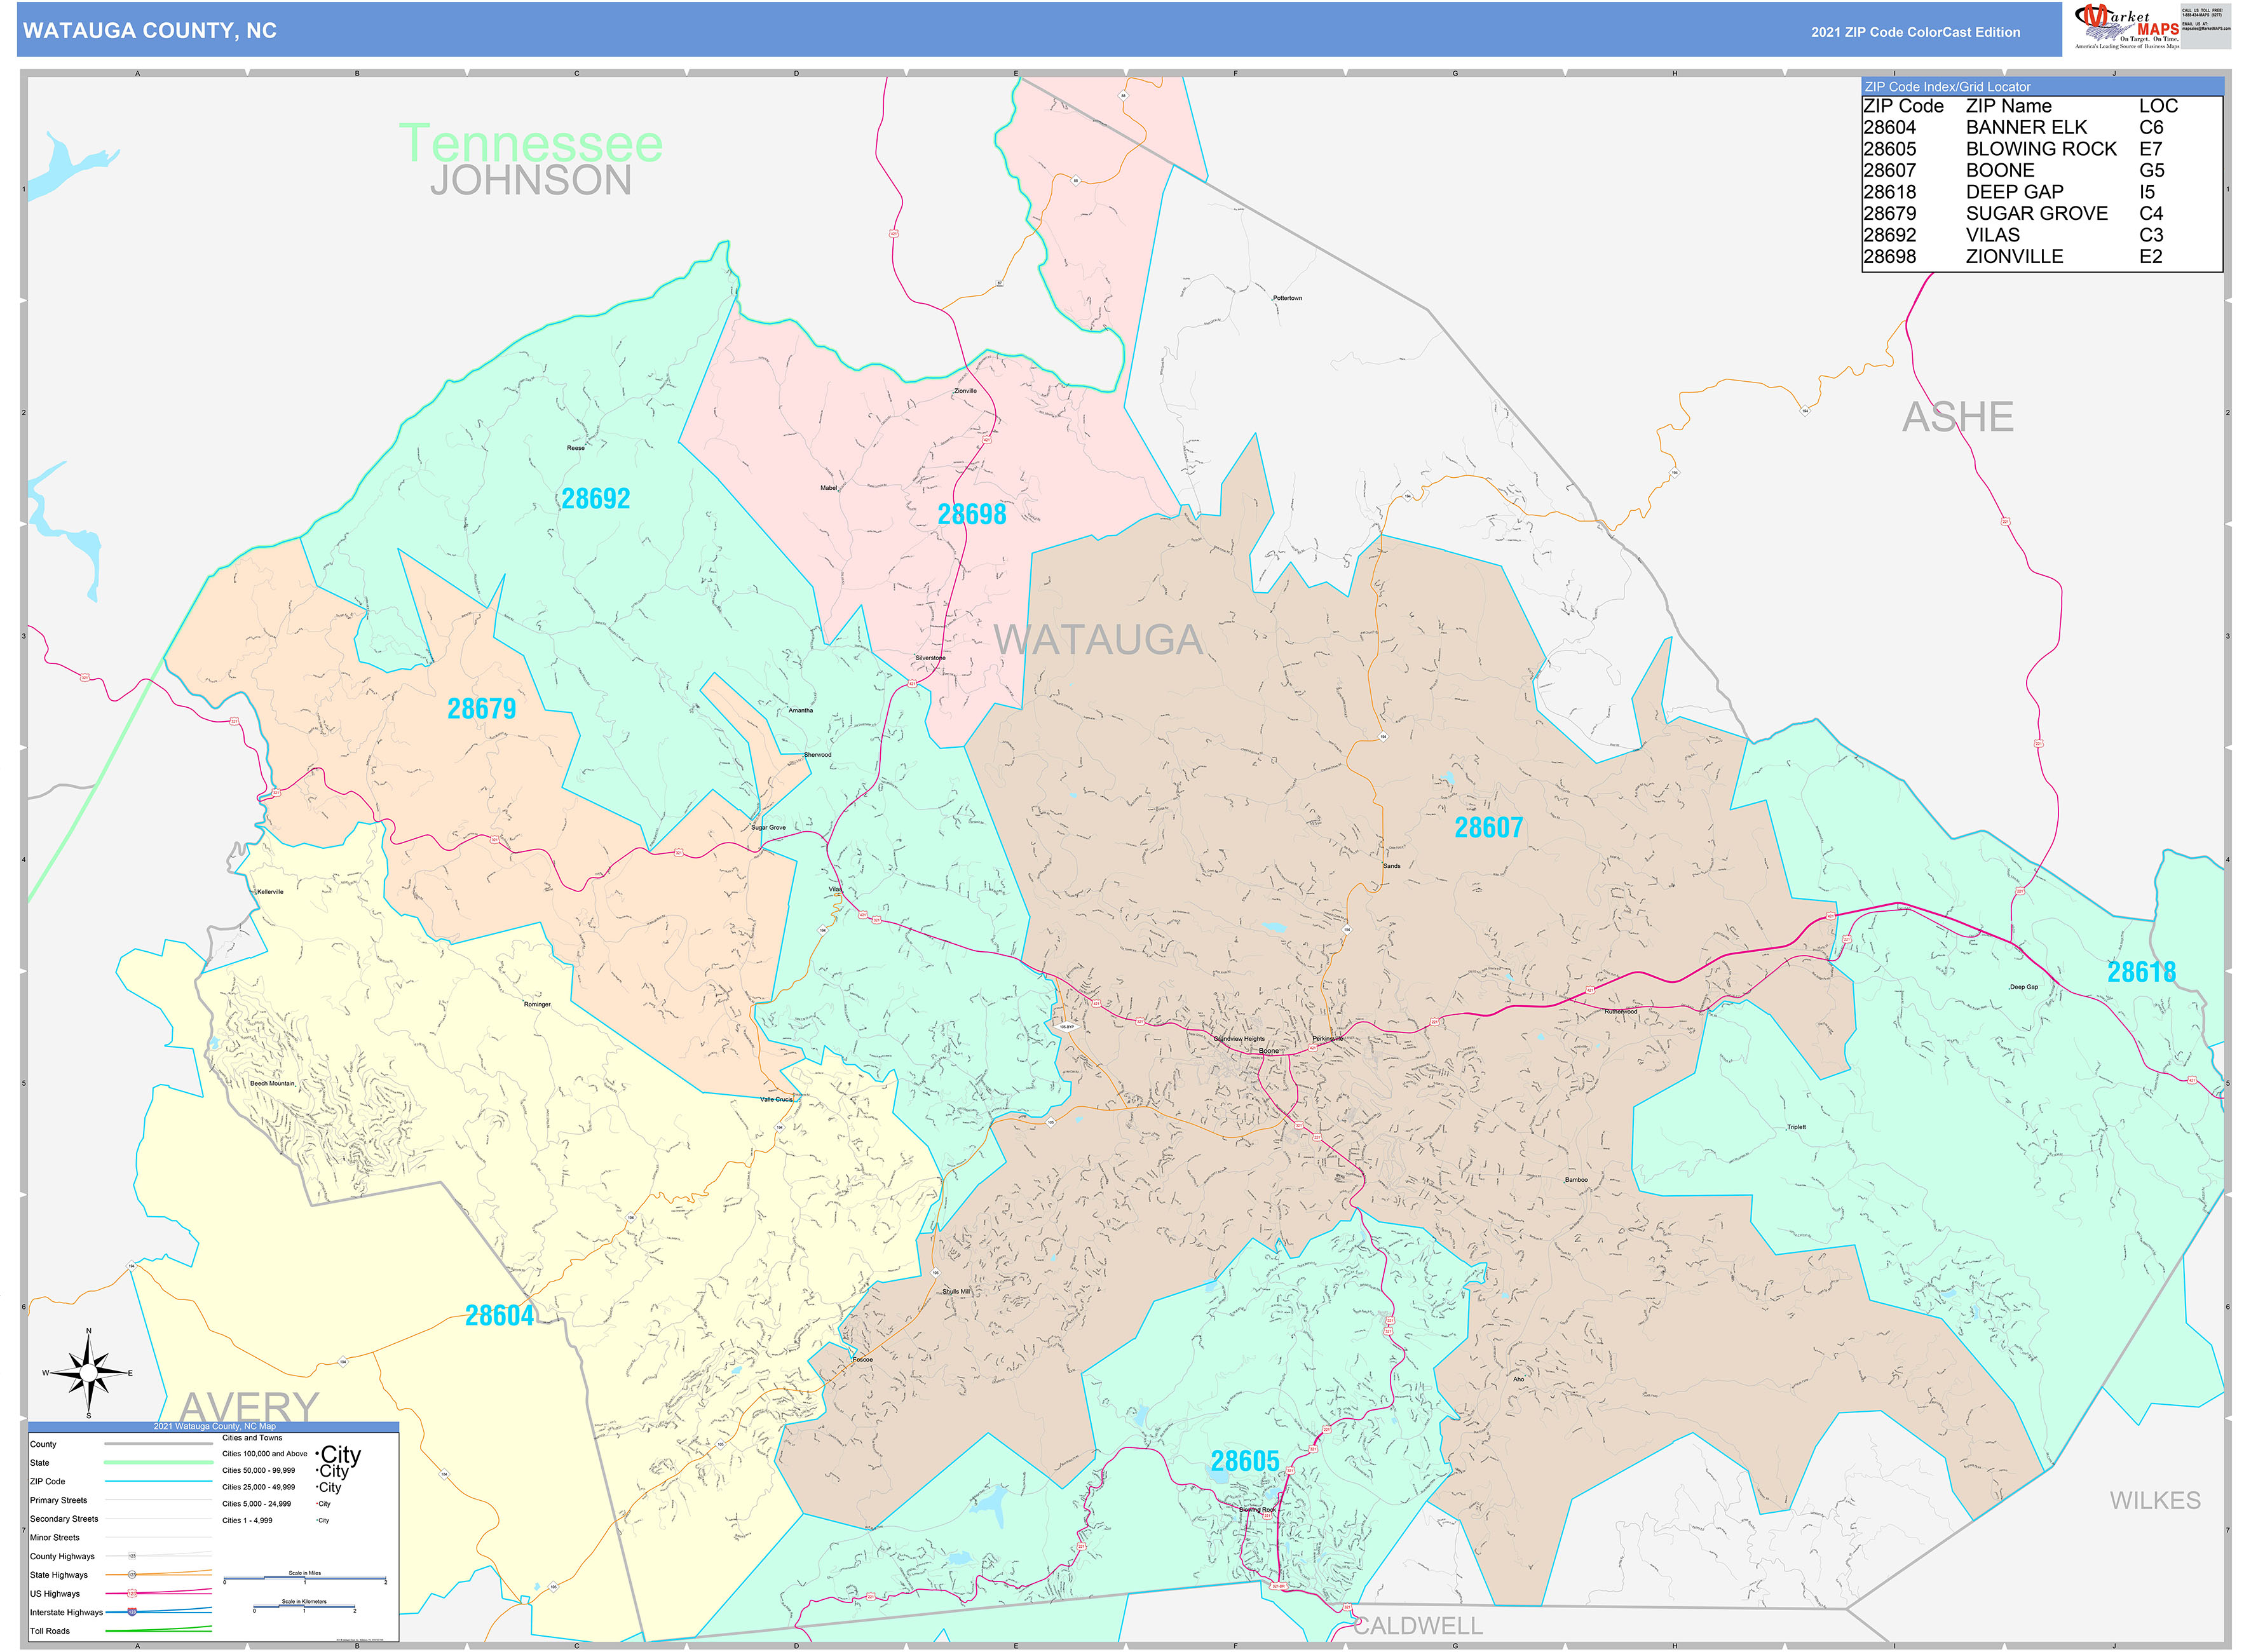Click the ASHE county label
This screenshot has width=2244, height=1652.
pos(1957,417)
